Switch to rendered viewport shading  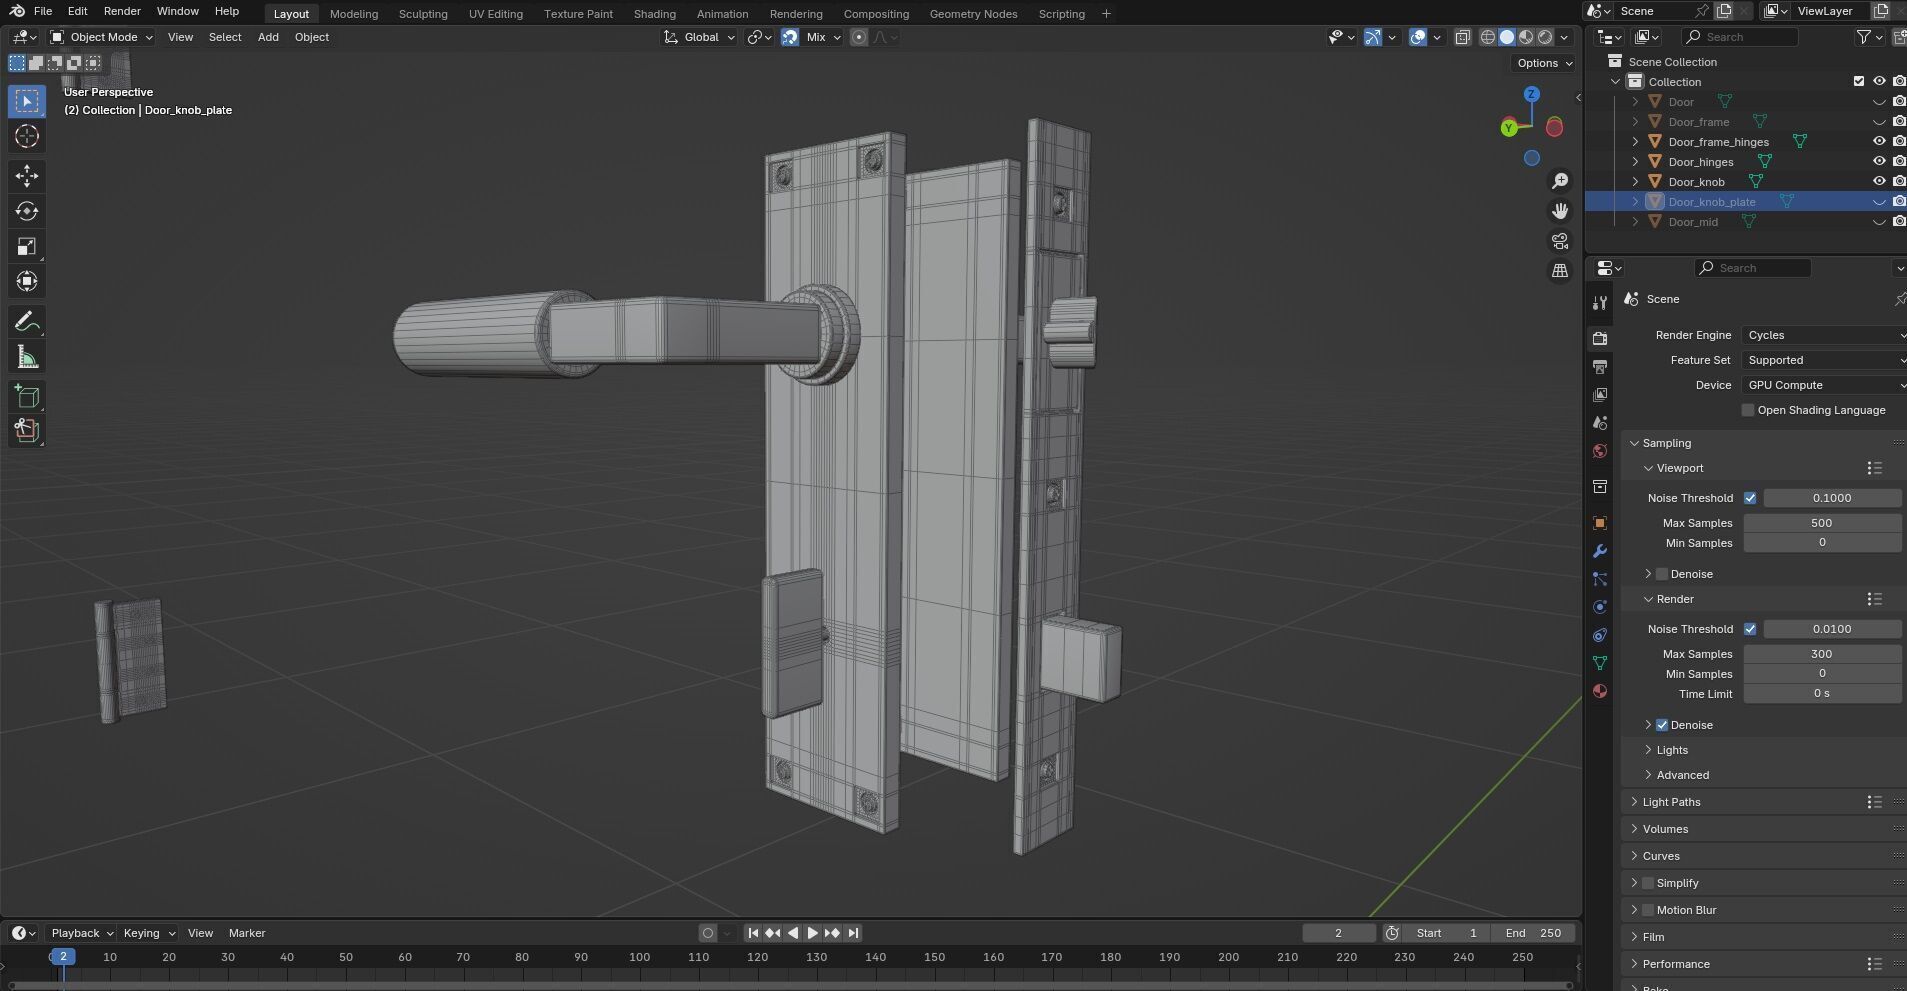(x=1545, y=37)
